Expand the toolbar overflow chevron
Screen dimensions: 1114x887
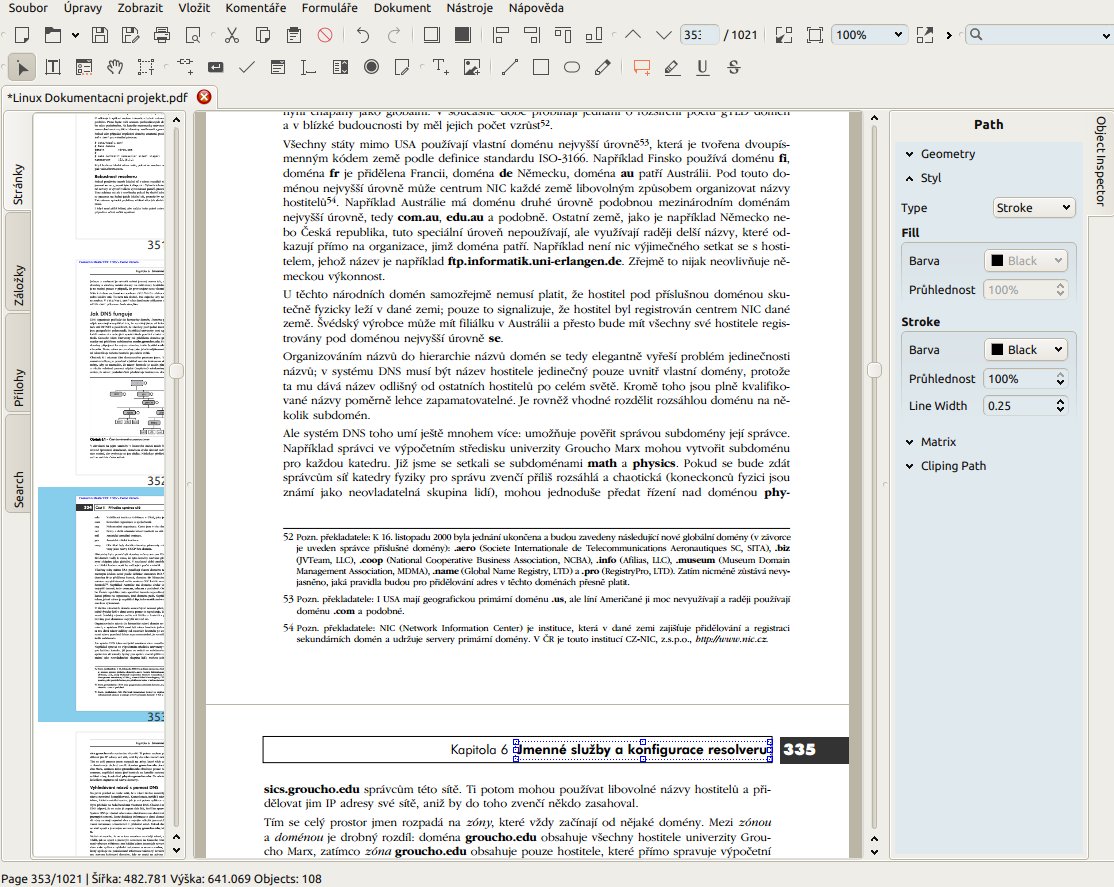point(948,35)
